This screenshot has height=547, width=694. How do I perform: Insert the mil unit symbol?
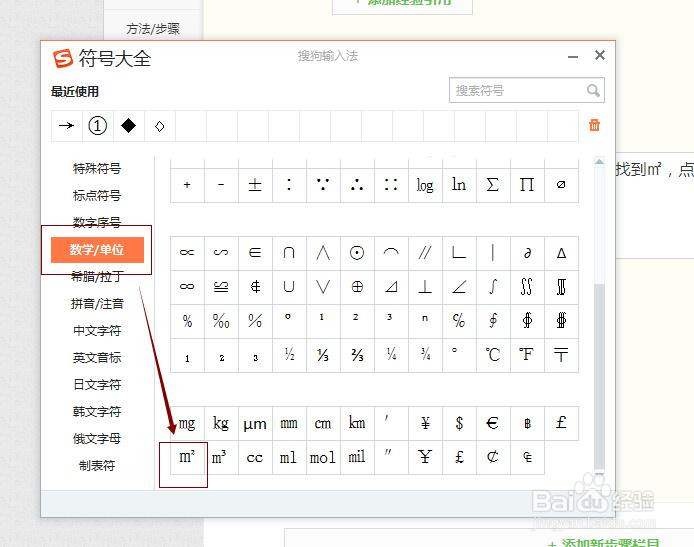pyautogui.click(x=357, y=457)
